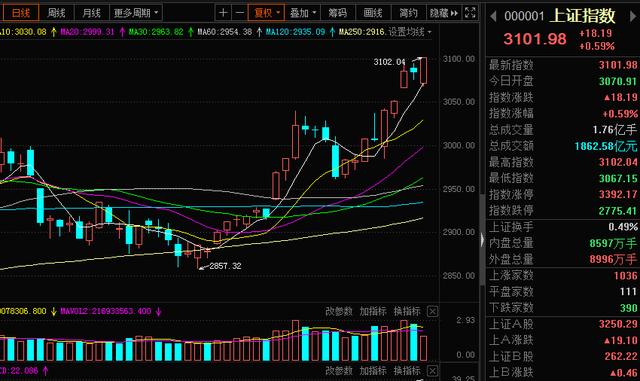Image resolution: width=640 pixels, height=381 pixels.
Task: Click 换指标 in the volume indicator panel
Action: tap(407, 311)
